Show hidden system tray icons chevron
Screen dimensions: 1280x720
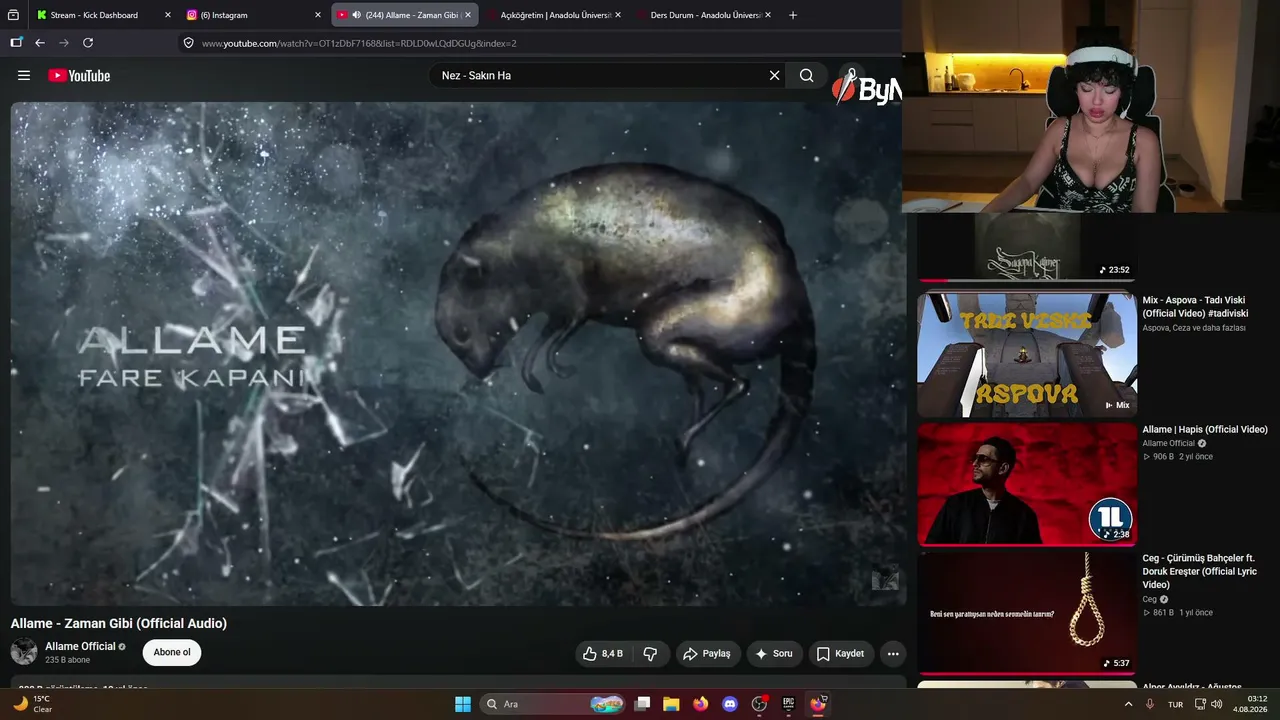[1129, 704]
